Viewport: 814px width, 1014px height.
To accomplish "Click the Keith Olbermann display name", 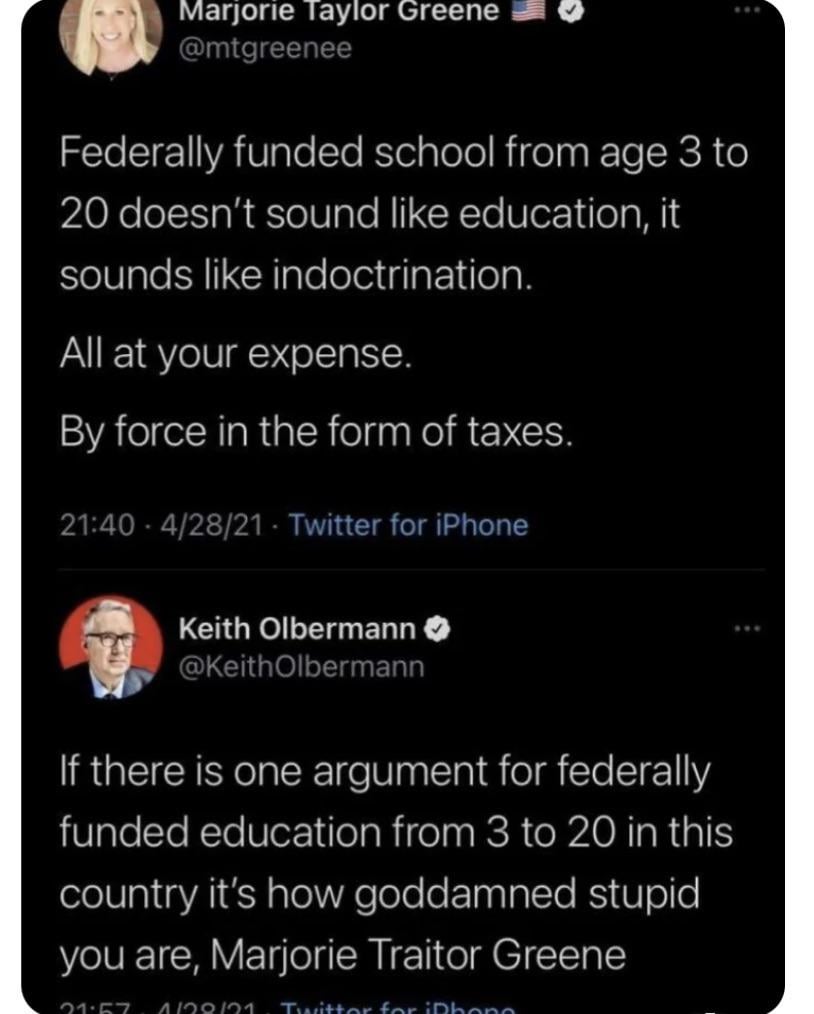I will (297, 629).
